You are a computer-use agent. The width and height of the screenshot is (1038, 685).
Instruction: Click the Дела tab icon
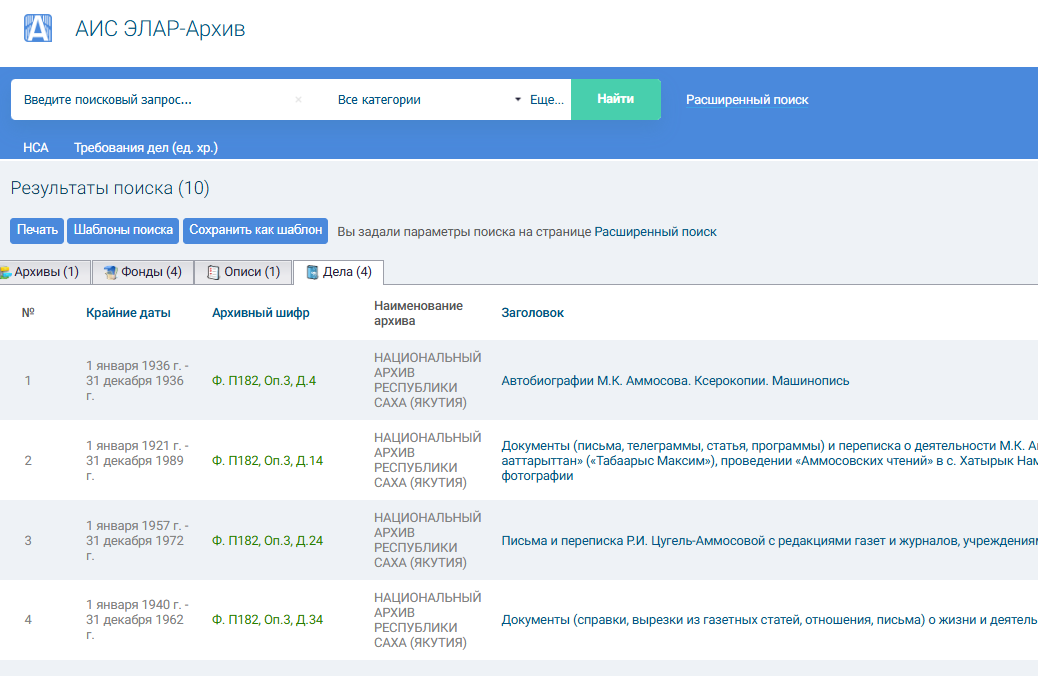tap(312, 272)
